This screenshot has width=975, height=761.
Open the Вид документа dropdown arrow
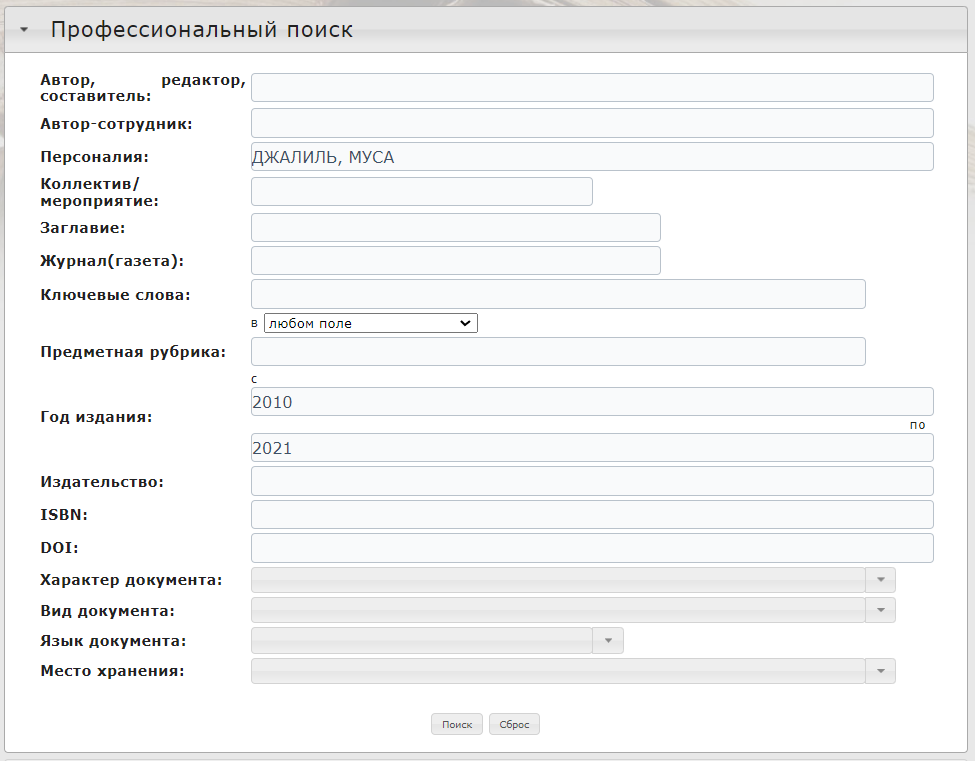[880, 610]
